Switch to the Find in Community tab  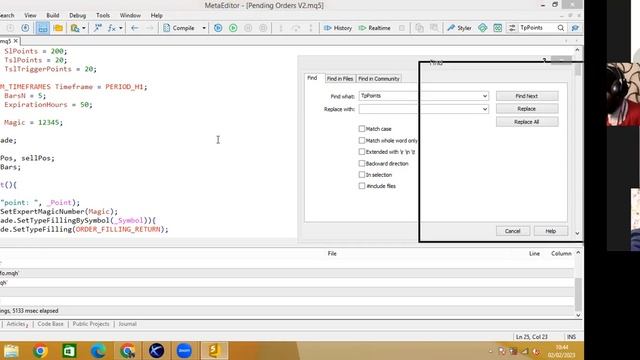click(x=379, y=79)
